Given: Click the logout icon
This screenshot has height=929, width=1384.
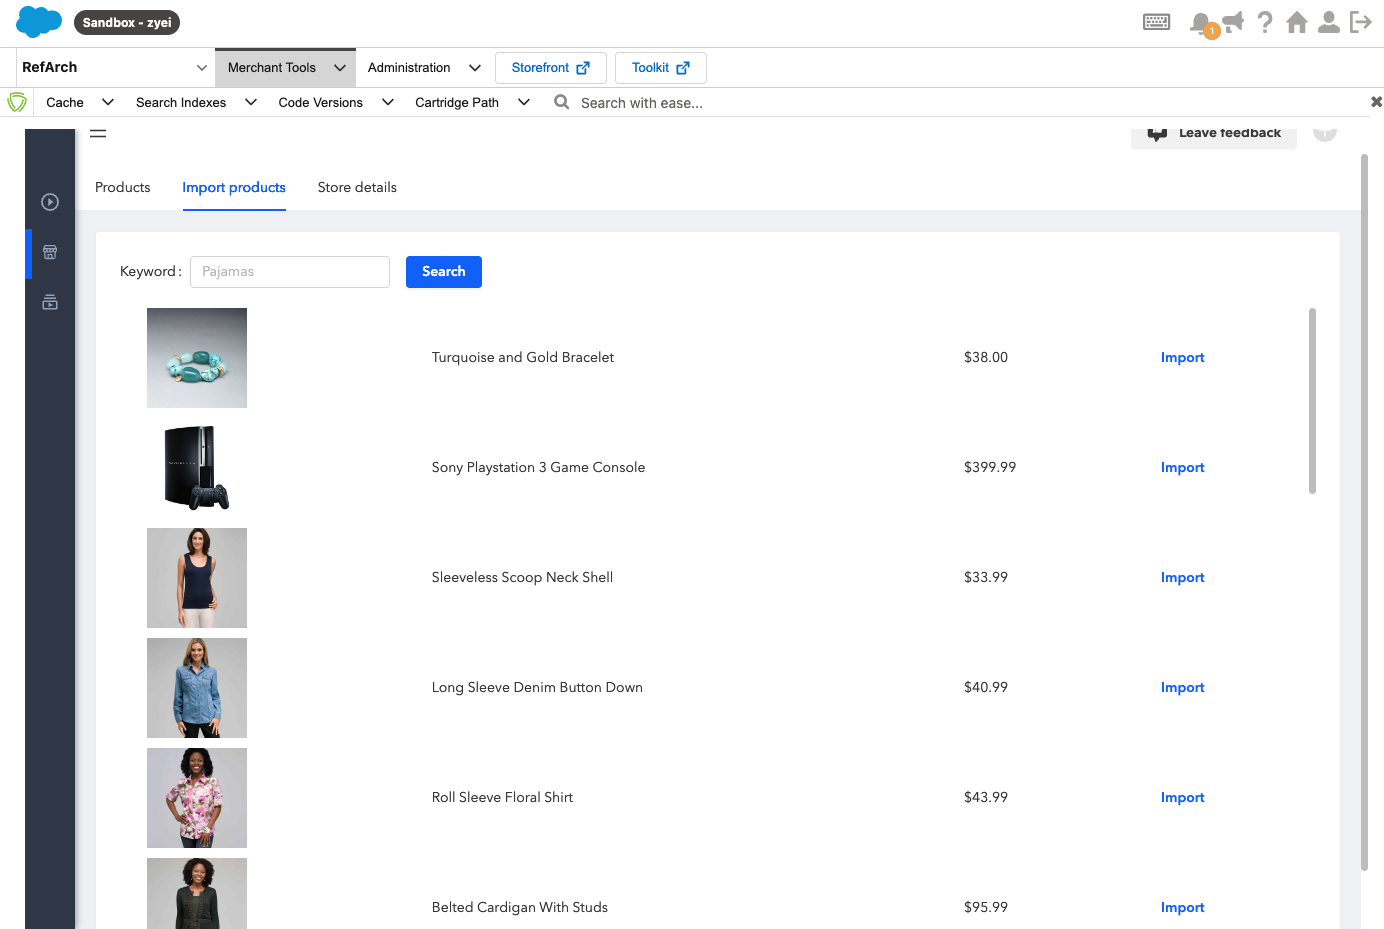Looking at the screenshot, I should (x=1361, y=22).
